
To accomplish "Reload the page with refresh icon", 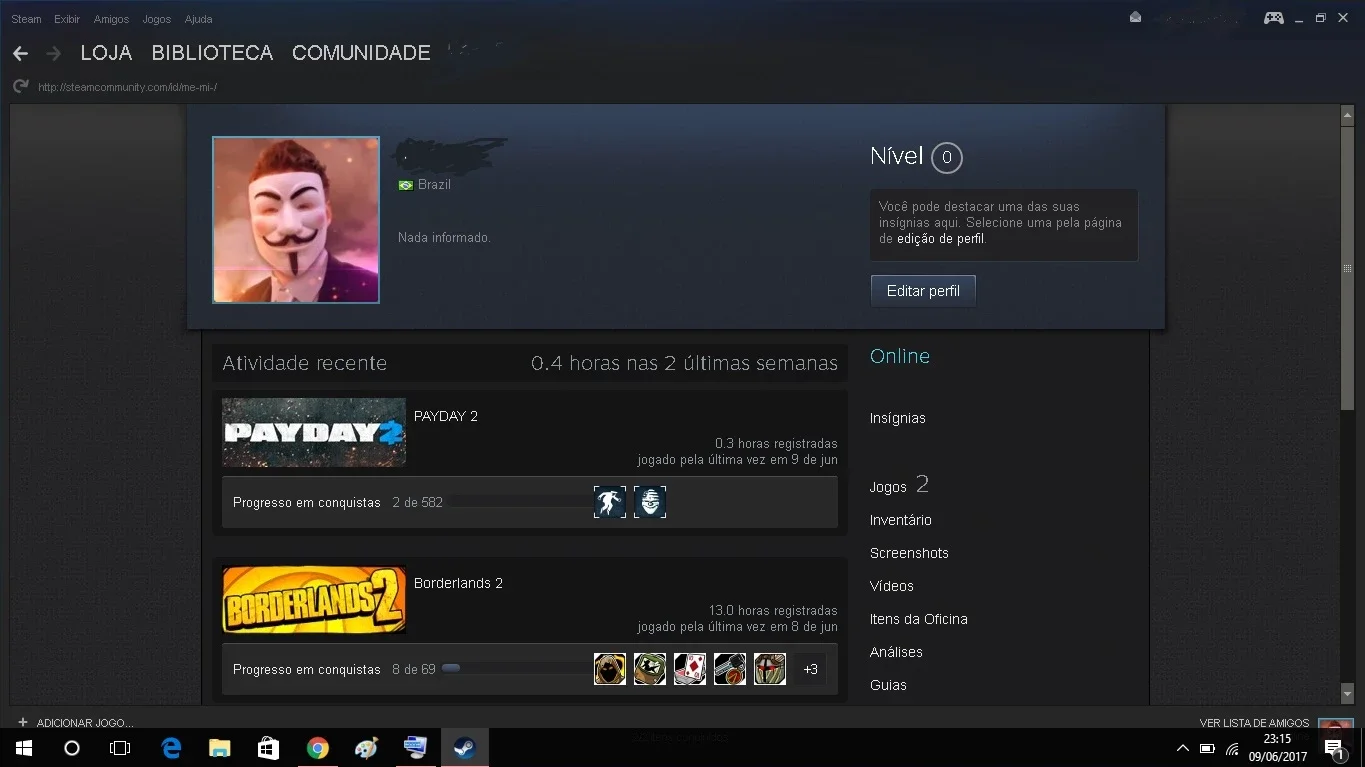I will pos(21,87).
